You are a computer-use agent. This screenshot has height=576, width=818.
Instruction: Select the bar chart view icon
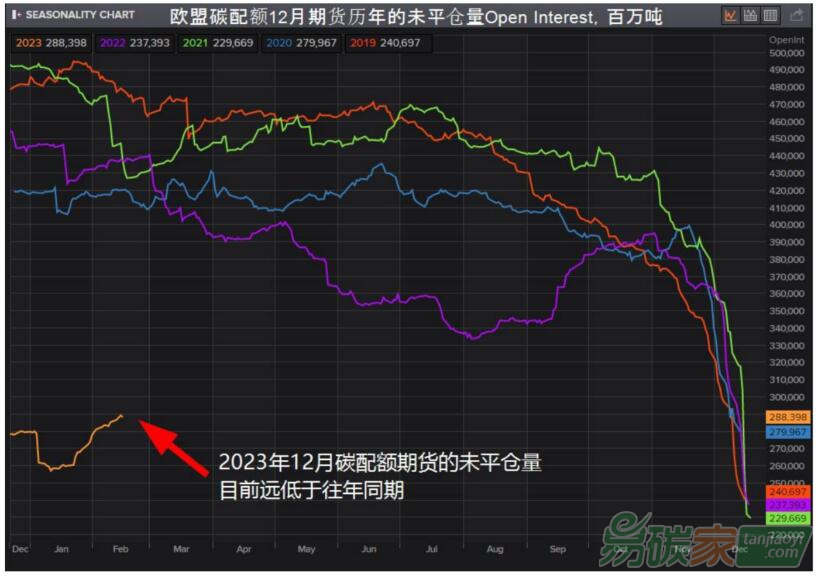tap(750, 15)
